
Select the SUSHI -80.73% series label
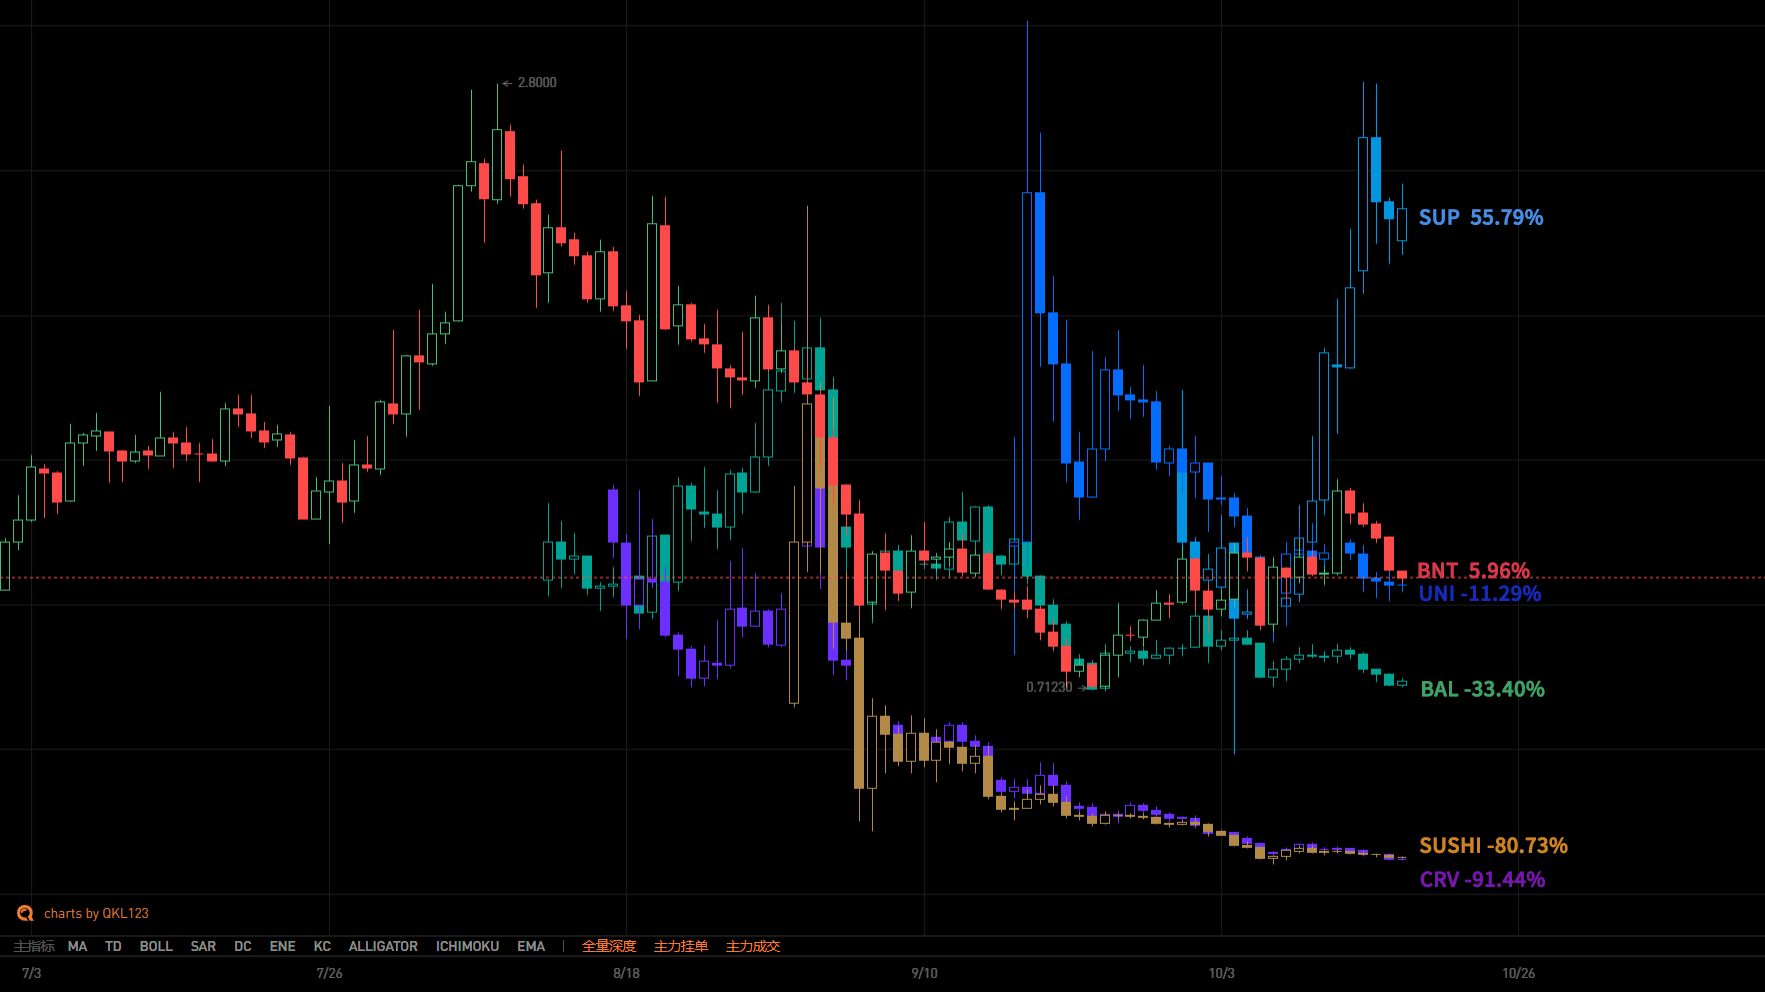tap(1493, 846)
